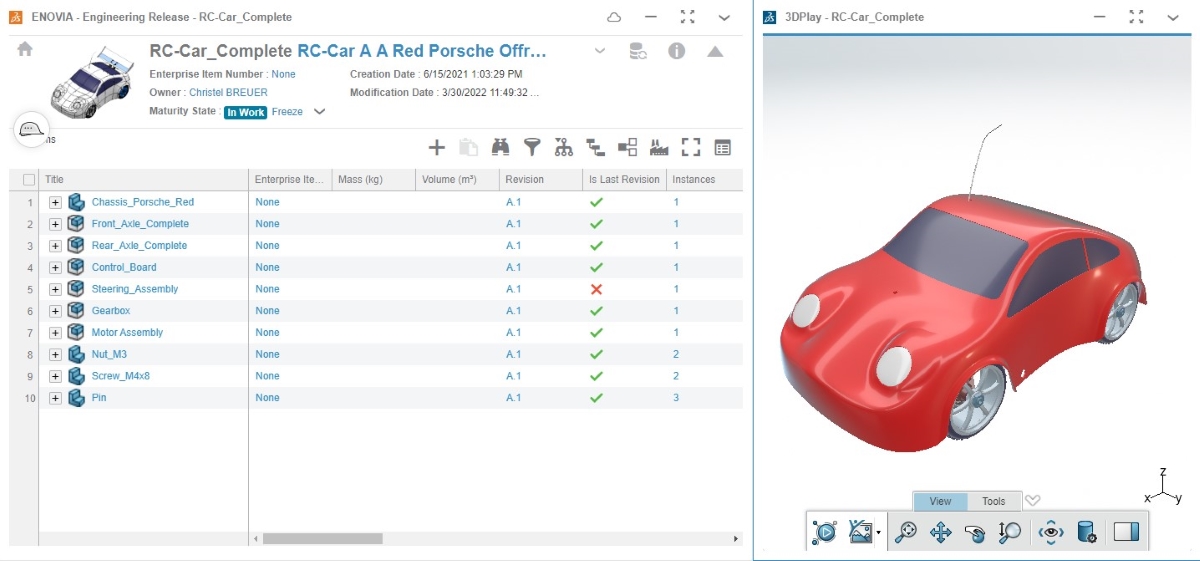
Task: Click the Nut_M3 part cube icon
Action: 76,354
